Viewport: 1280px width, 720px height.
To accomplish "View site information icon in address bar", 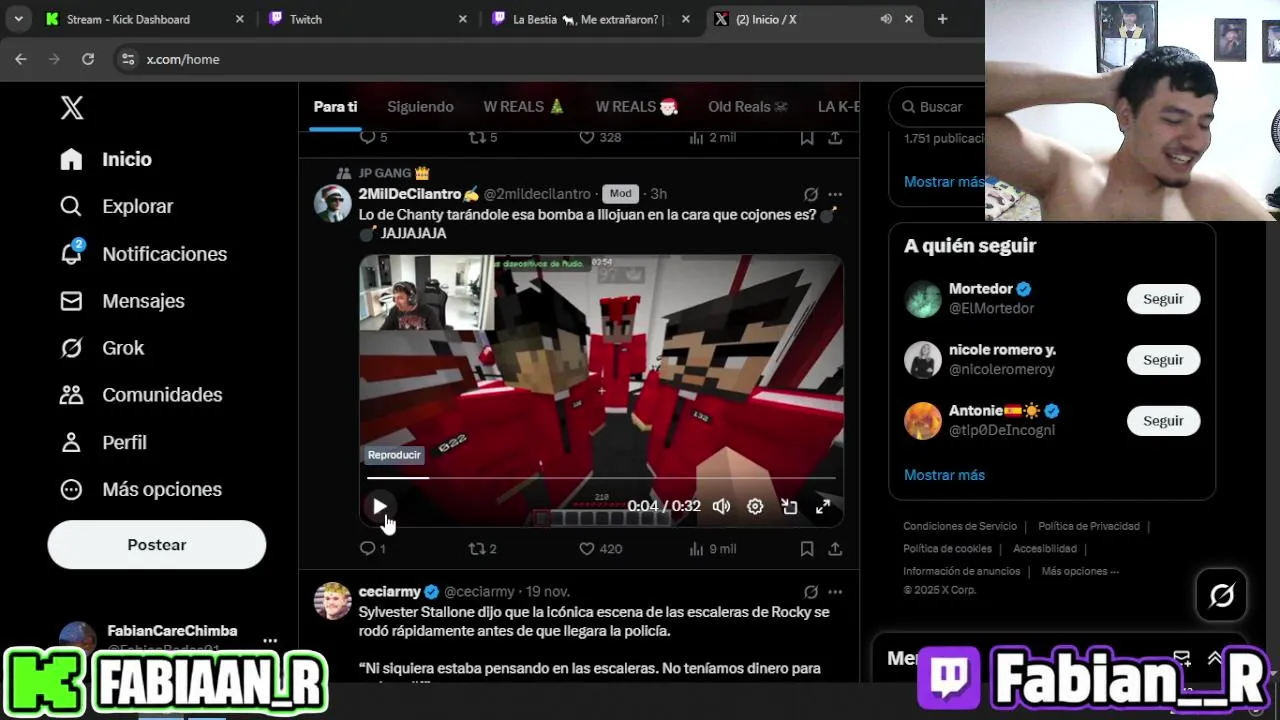I will click(x=127, y=59).
